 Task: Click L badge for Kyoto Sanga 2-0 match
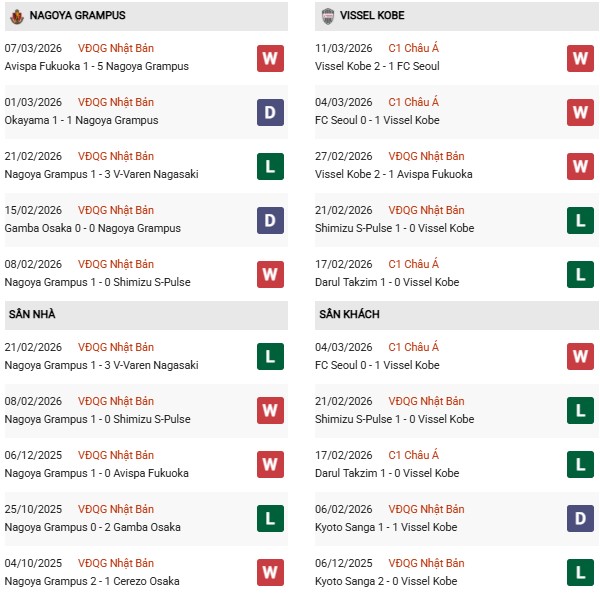(x=580, y=573)
